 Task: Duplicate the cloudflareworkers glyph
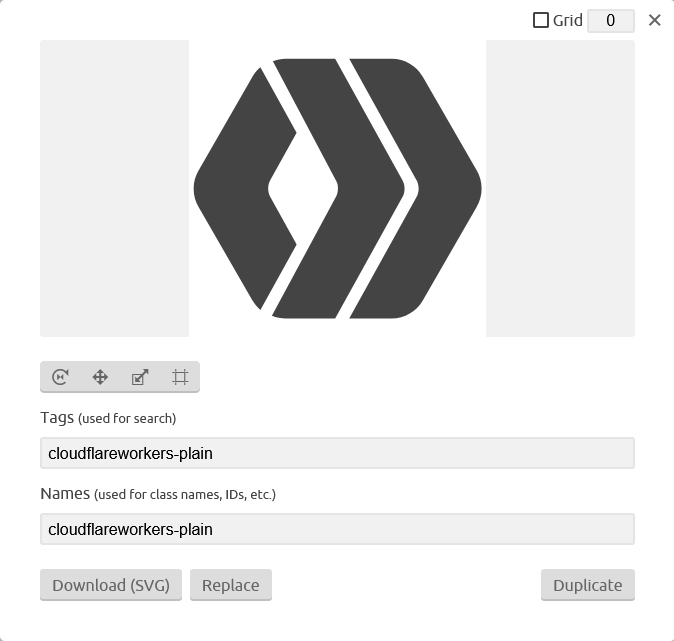click(588, 585)
